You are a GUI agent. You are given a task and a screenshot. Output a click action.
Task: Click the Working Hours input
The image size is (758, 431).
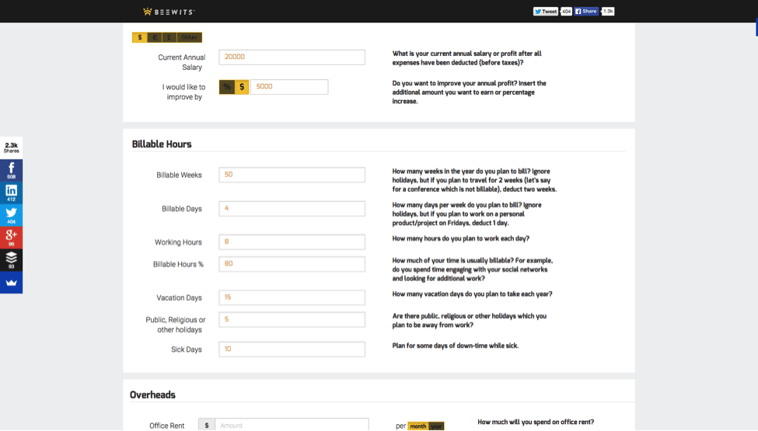[x=292, y=242]
